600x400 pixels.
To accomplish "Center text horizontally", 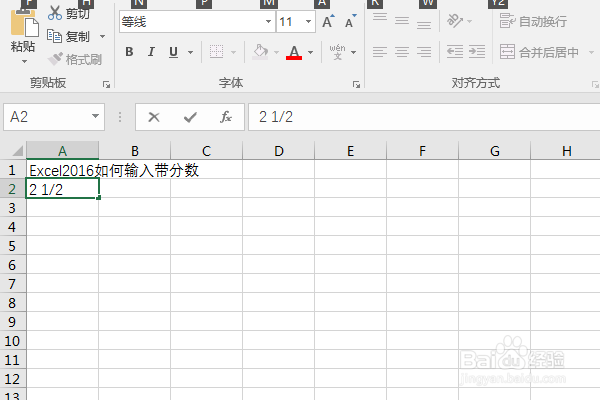I will click(402, 52).
